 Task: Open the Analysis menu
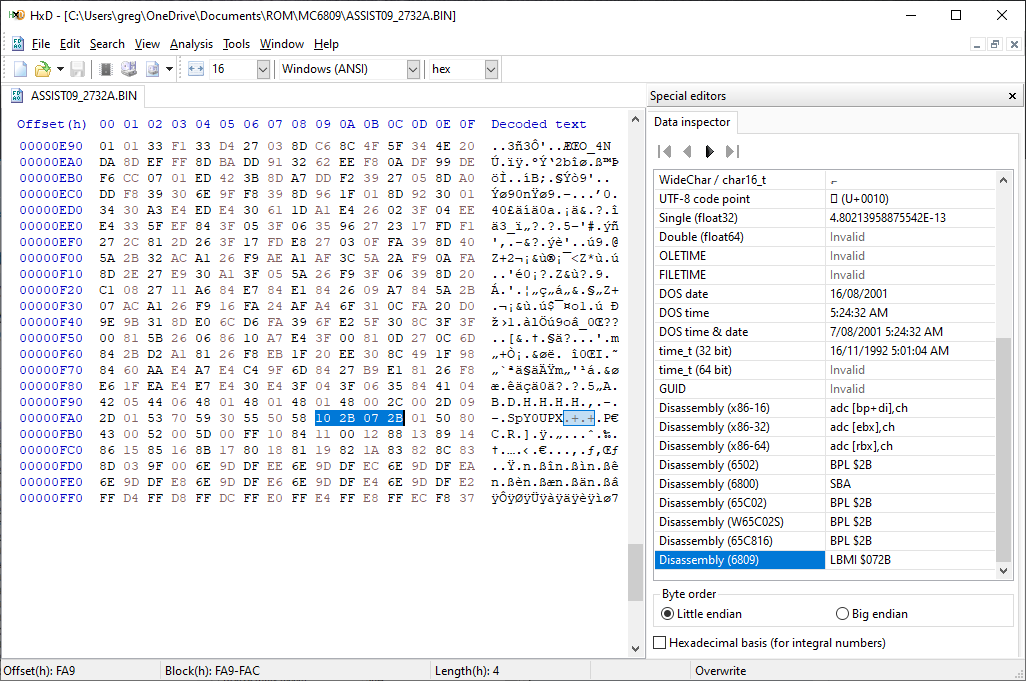click(191, 44)
